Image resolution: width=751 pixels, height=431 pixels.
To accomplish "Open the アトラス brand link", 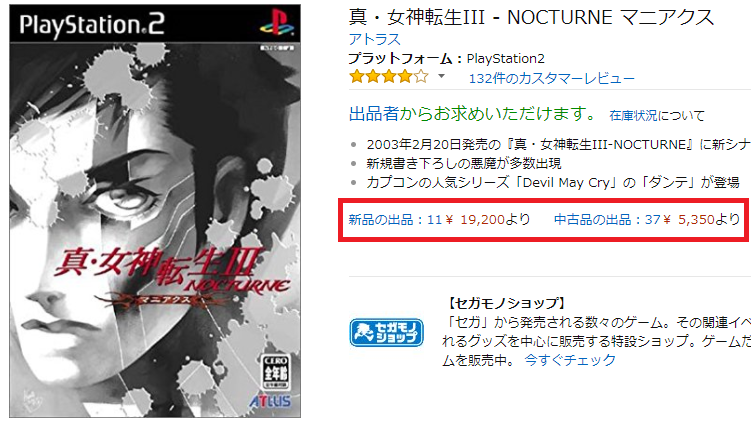I will click(x=374, y=39).
